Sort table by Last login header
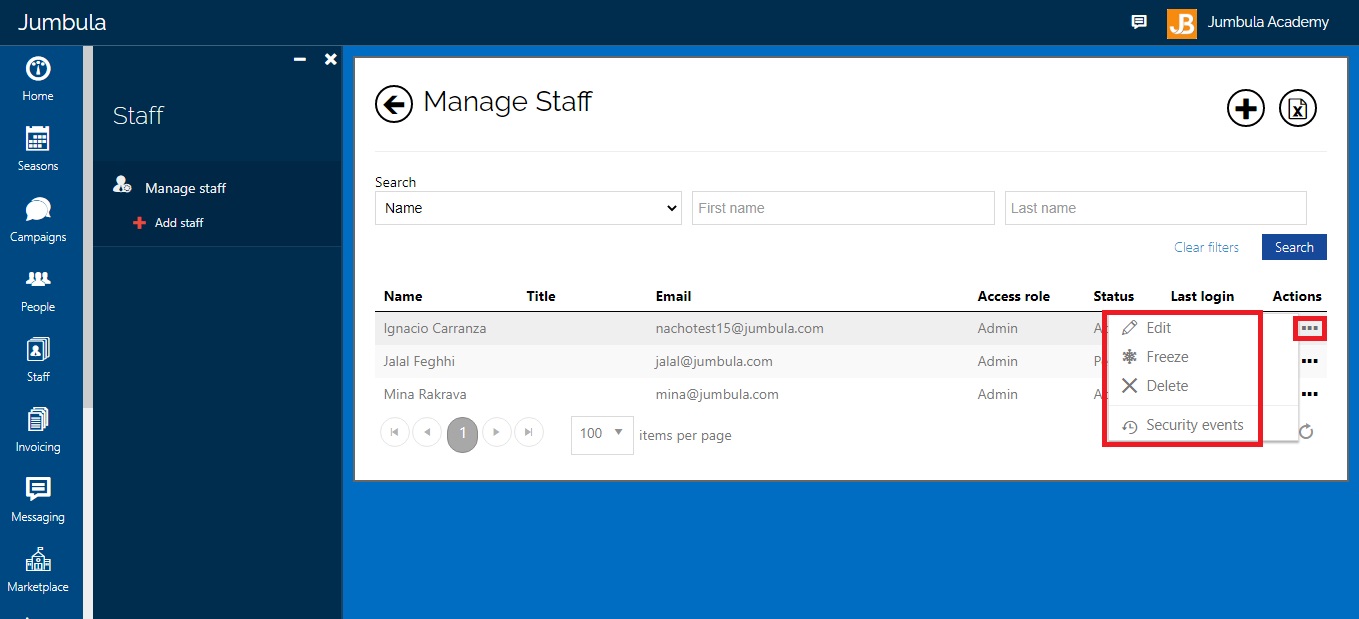 click(1202, 296)
